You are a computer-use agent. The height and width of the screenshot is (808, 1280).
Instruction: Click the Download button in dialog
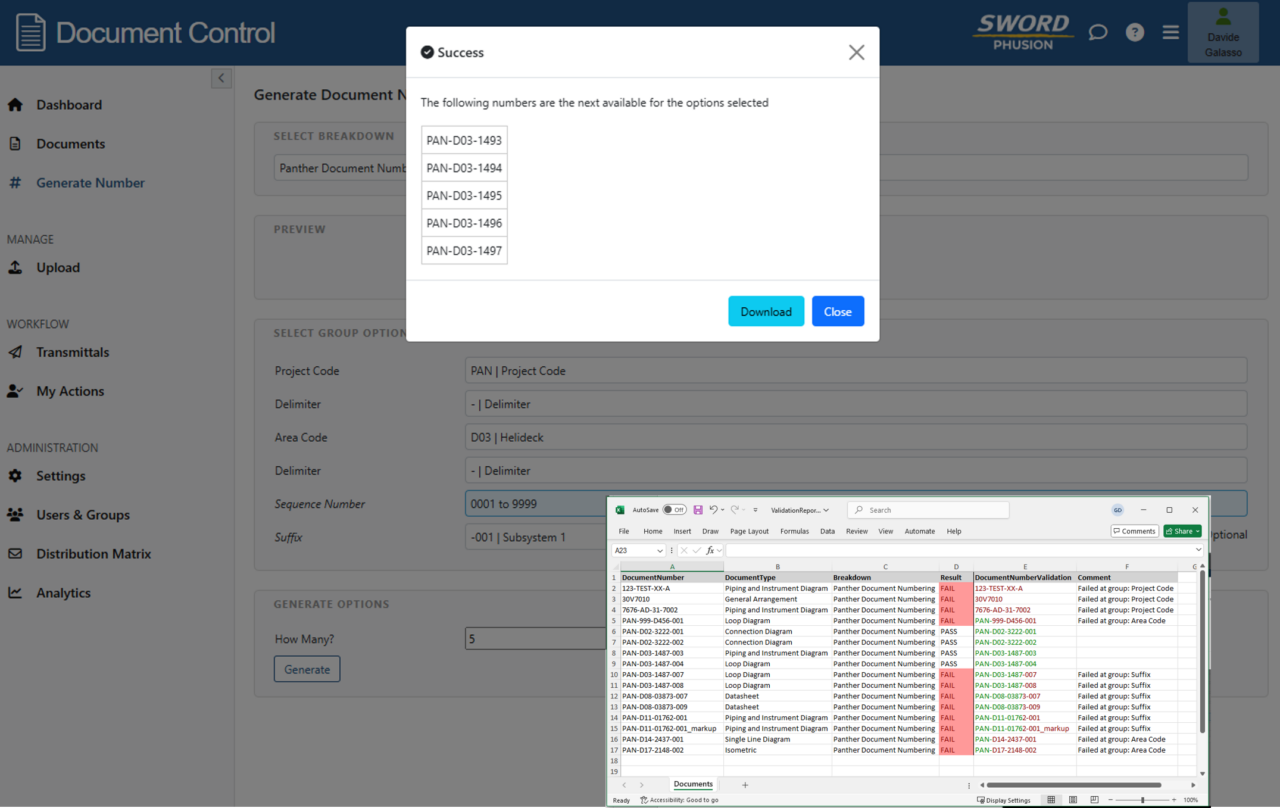point(766,311)
